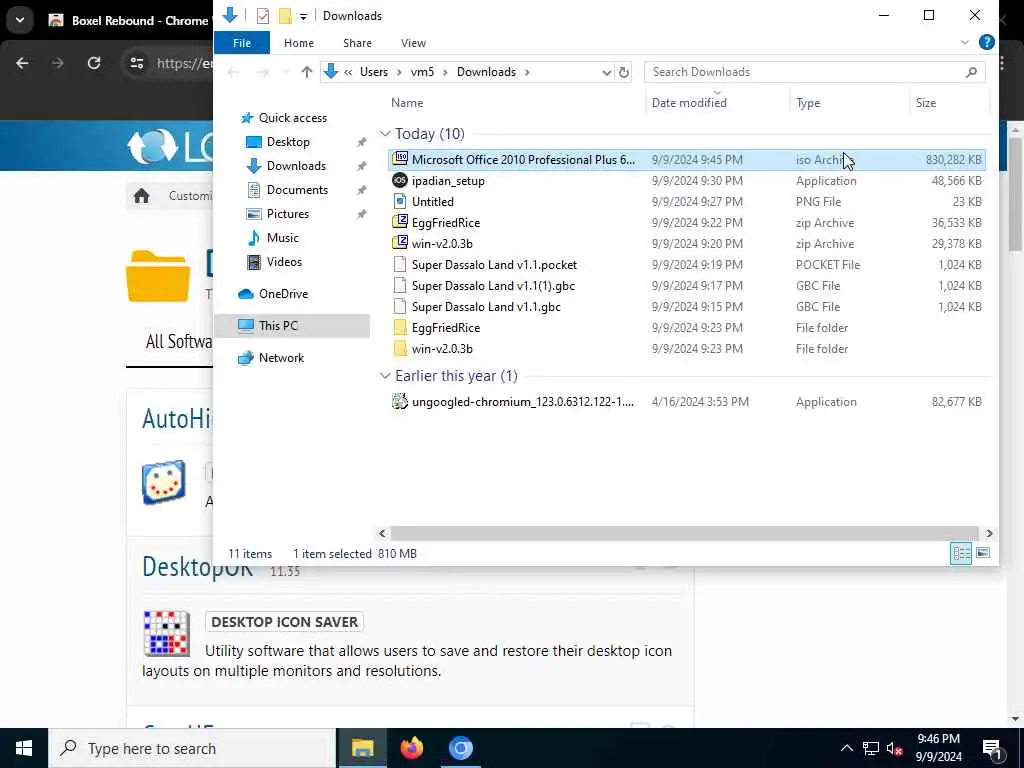The width and height of the screenshot is (1024, 768).
Task: Open Firefox from the taskbar
Action: pyautogui.click(x=411, y=748)
